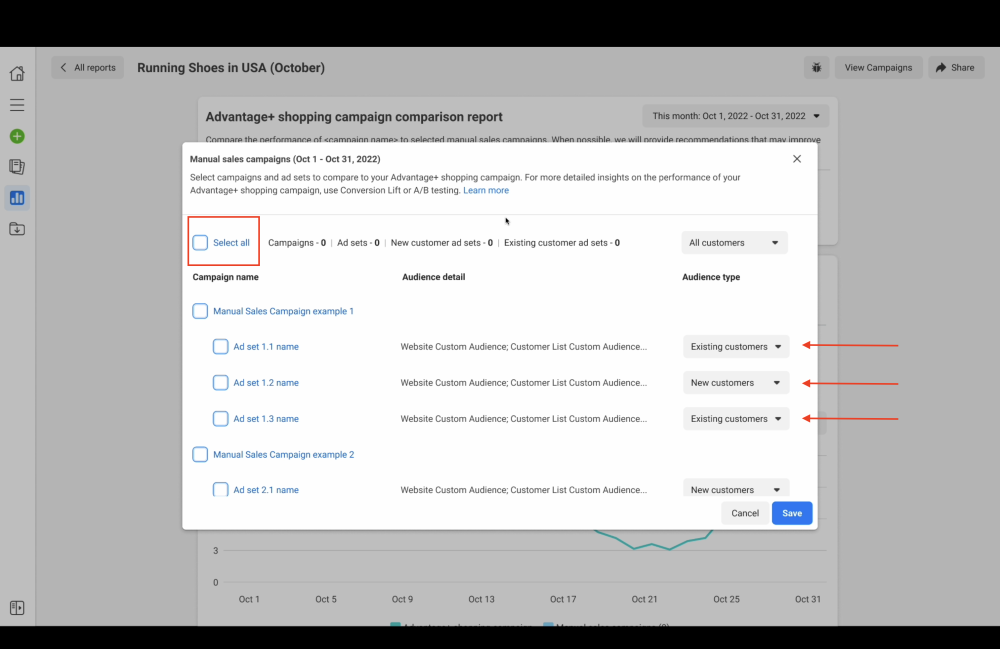Screen dimensions: 1000x649
Task: Check the Ad set 1.1 checkbox
Action: point(221,347)
